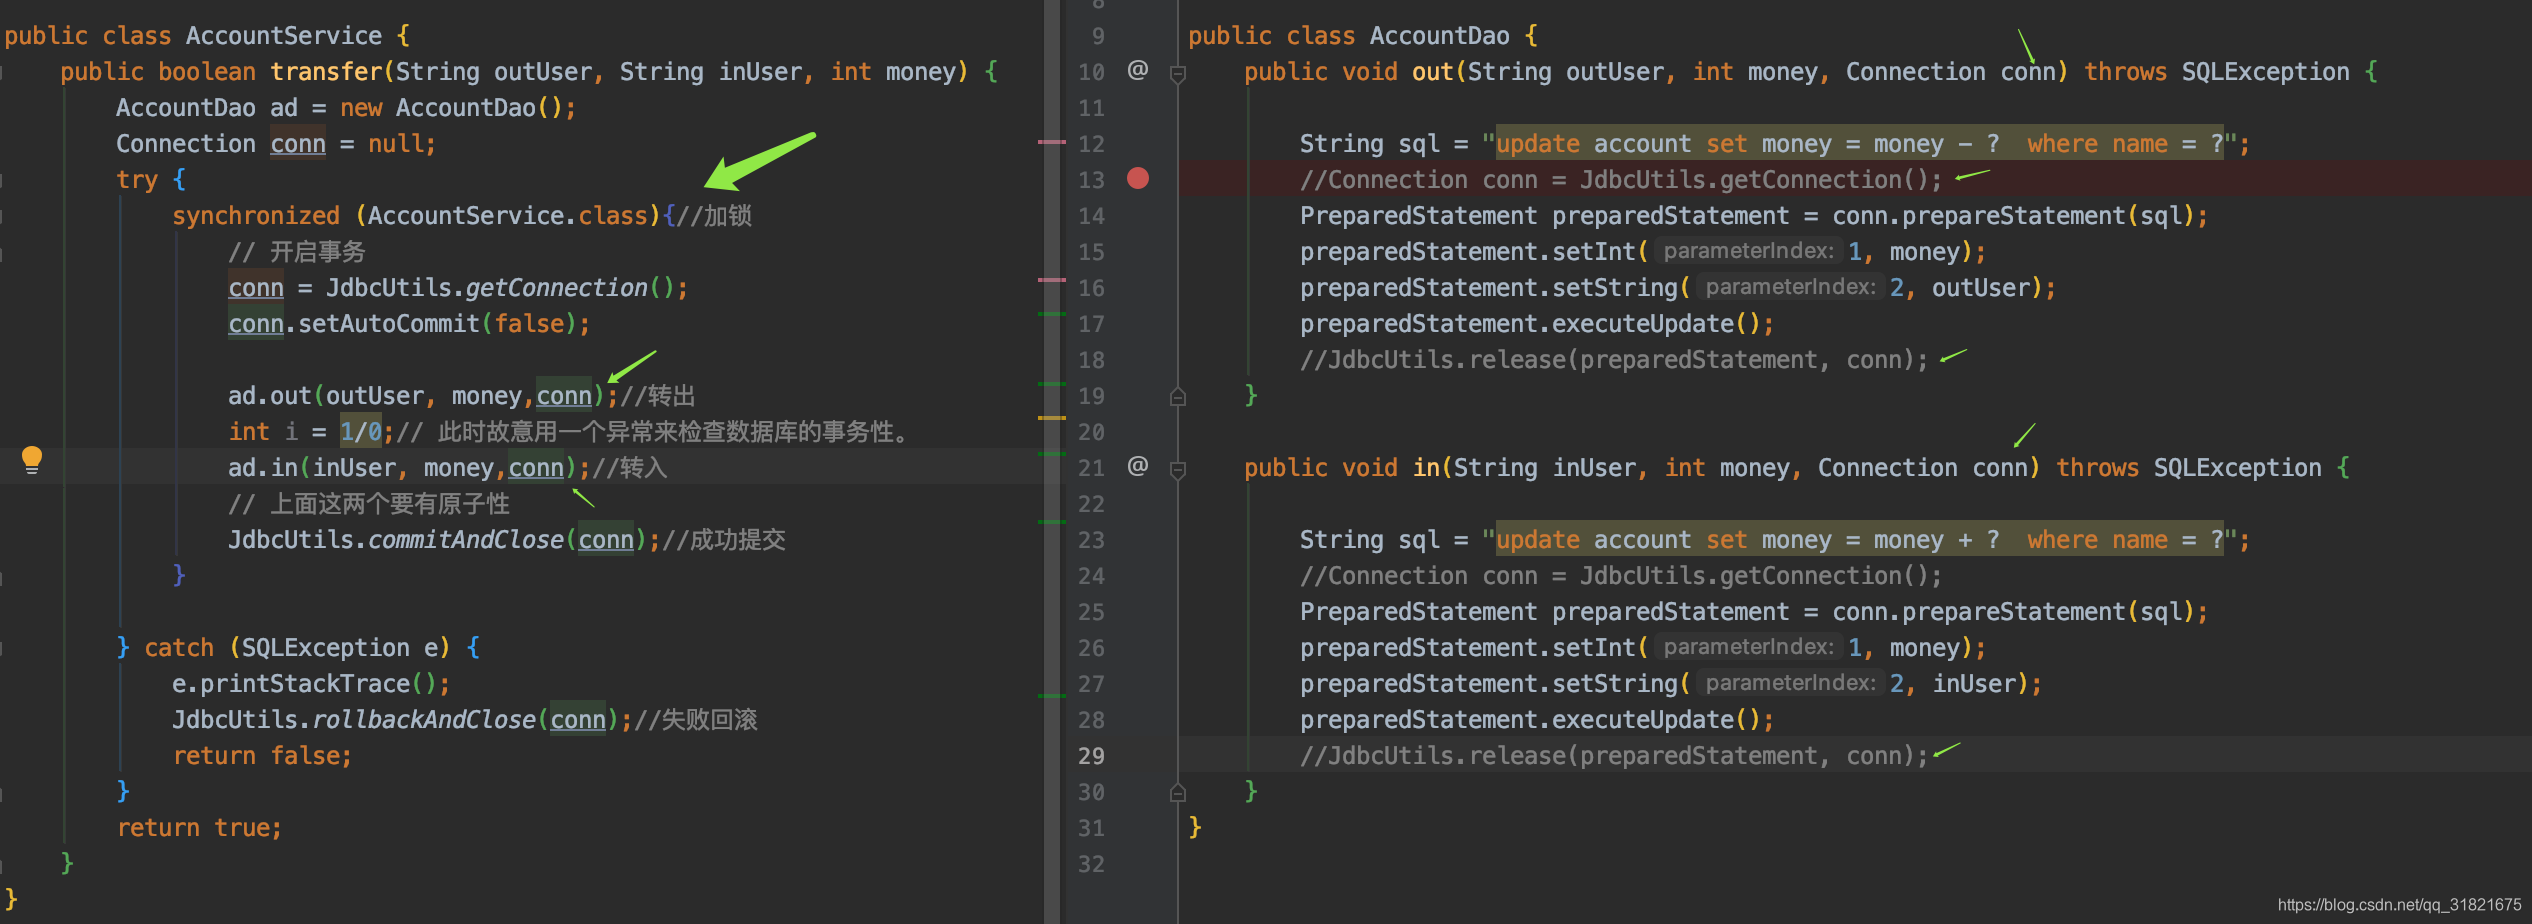The height and width of the screenshot is (924, 2532).
Task: Click the 'out' method name on line 10
Action: [x=1432, y=72]
